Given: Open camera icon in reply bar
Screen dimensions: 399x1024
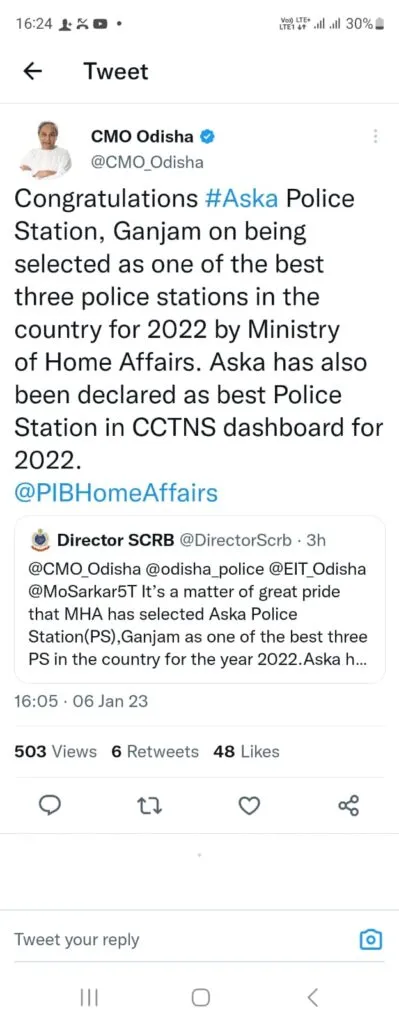Looking at the screenshot, I should 371,940.
